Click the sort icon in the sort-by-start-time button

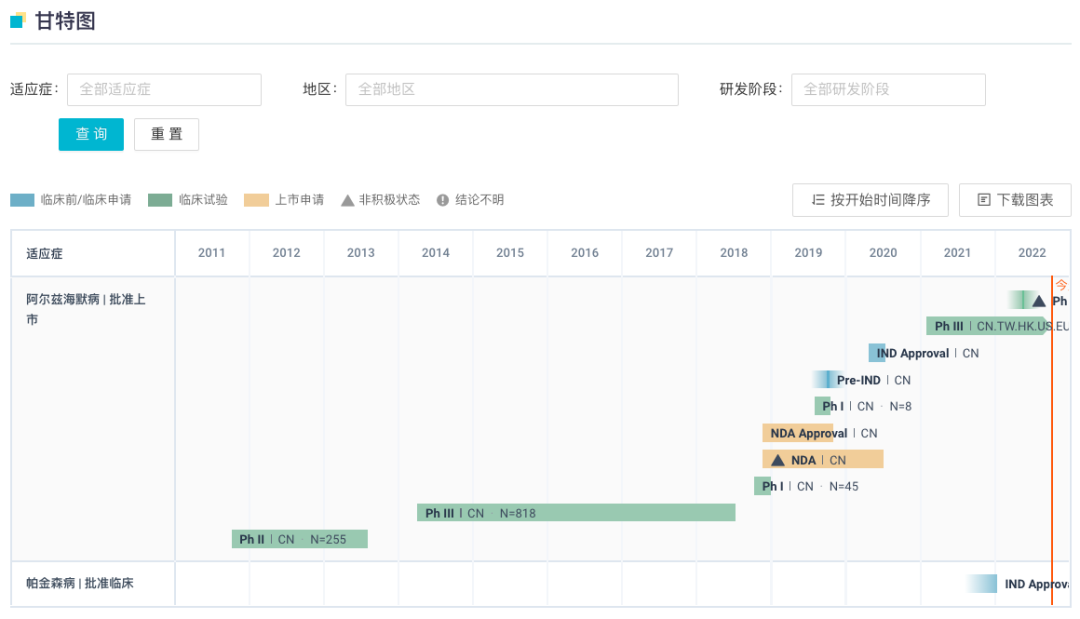pyautogui.click(x=818, y=200)
